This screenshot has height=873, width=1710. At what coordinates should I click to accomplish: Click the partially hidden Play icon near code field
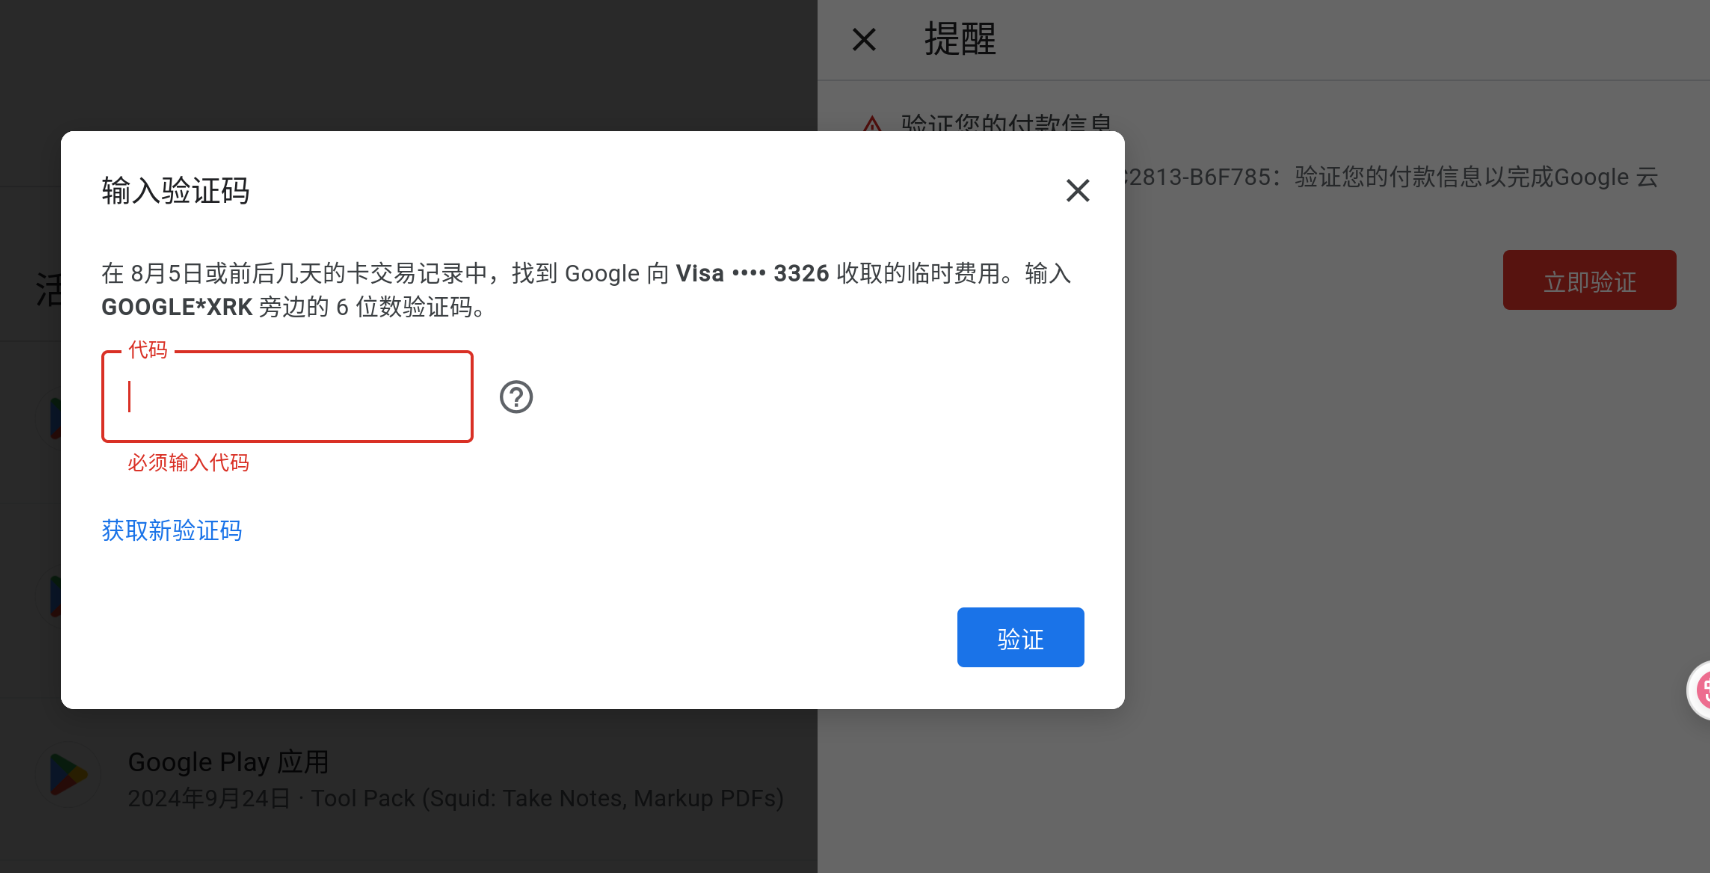(55, 418)
